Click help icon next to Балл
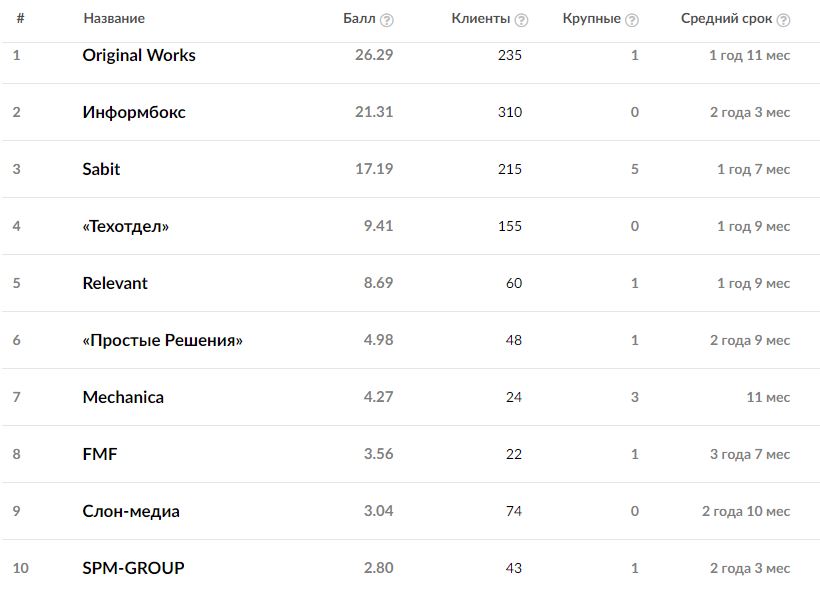 (387, 20)
